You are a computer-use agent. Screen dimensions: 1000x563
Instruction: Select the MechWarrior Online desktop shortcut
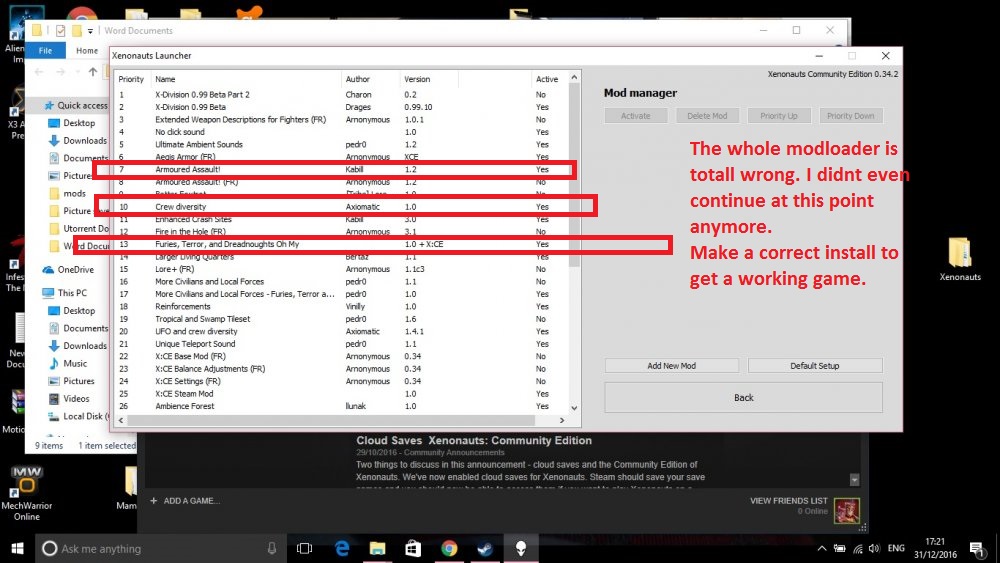coord(27,494)
